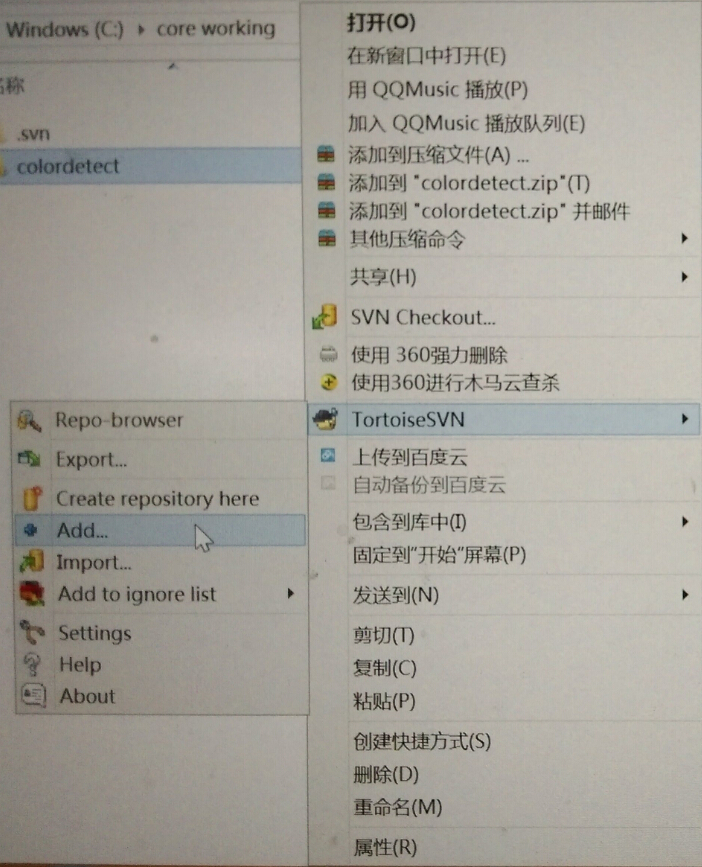The height and width of the screenshot is (867, 702).
Task: Click the Settings wrench icon
Action: (32, 631)
